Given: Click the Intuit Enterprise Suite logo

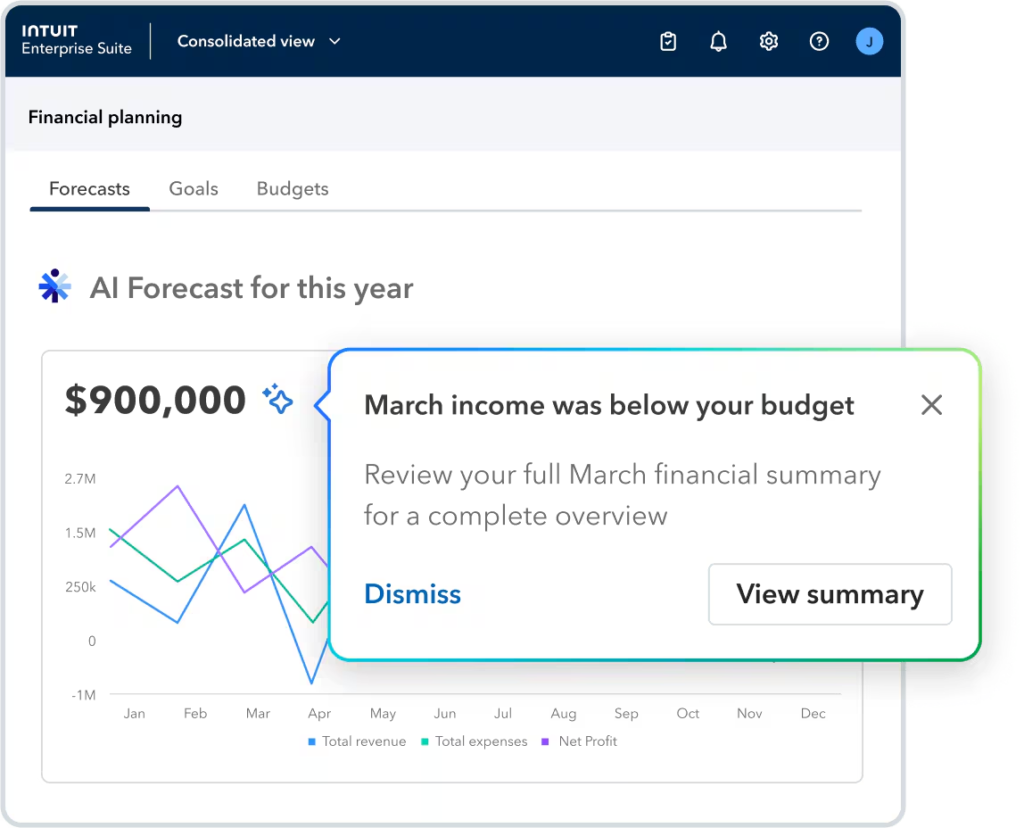Looking at the screenshot, I should [x=76, y=40].
